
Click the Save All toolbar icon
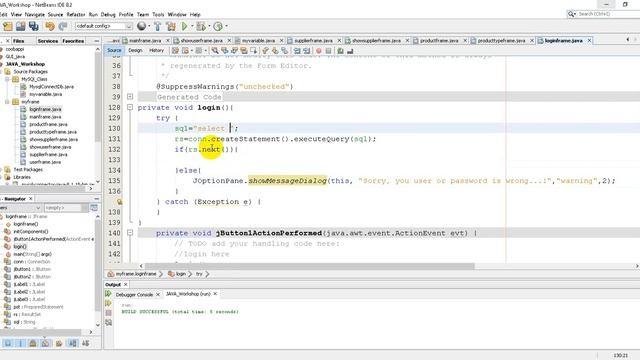(33, 26)
